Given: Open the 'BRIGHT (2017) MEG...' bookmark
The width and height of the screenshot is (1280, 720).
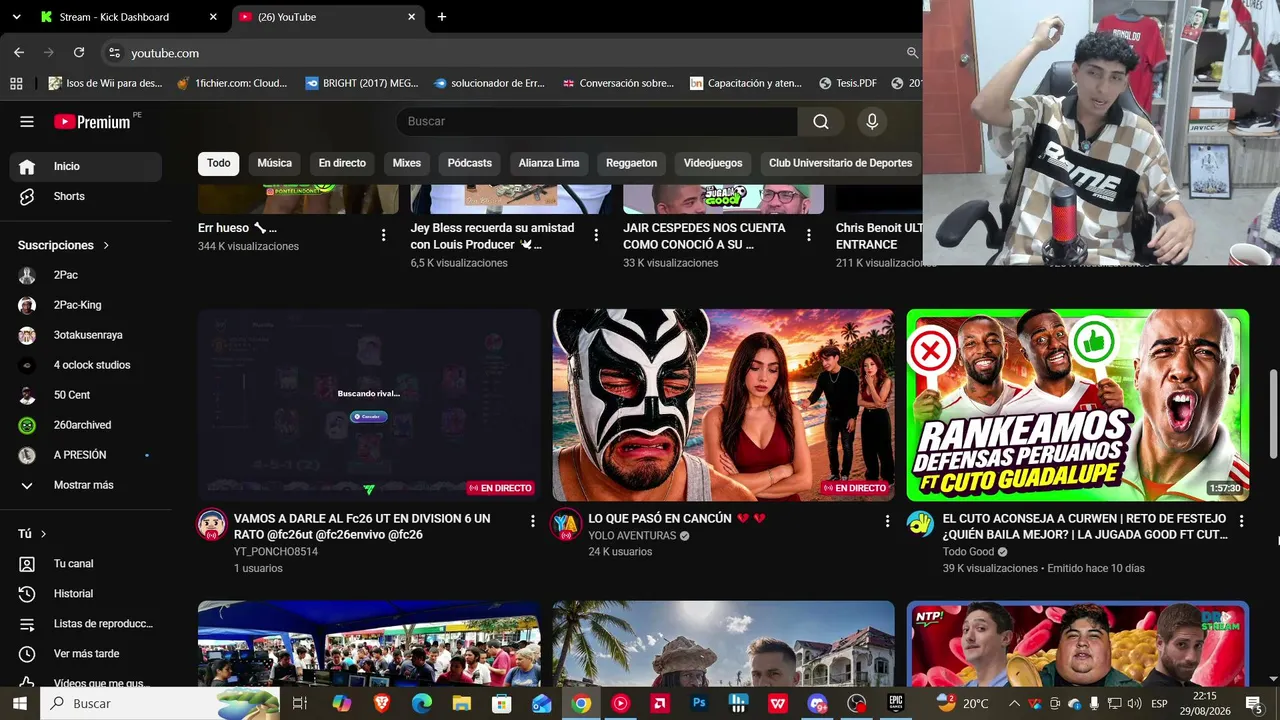Looking at the screenshot, I should [362, 83].
